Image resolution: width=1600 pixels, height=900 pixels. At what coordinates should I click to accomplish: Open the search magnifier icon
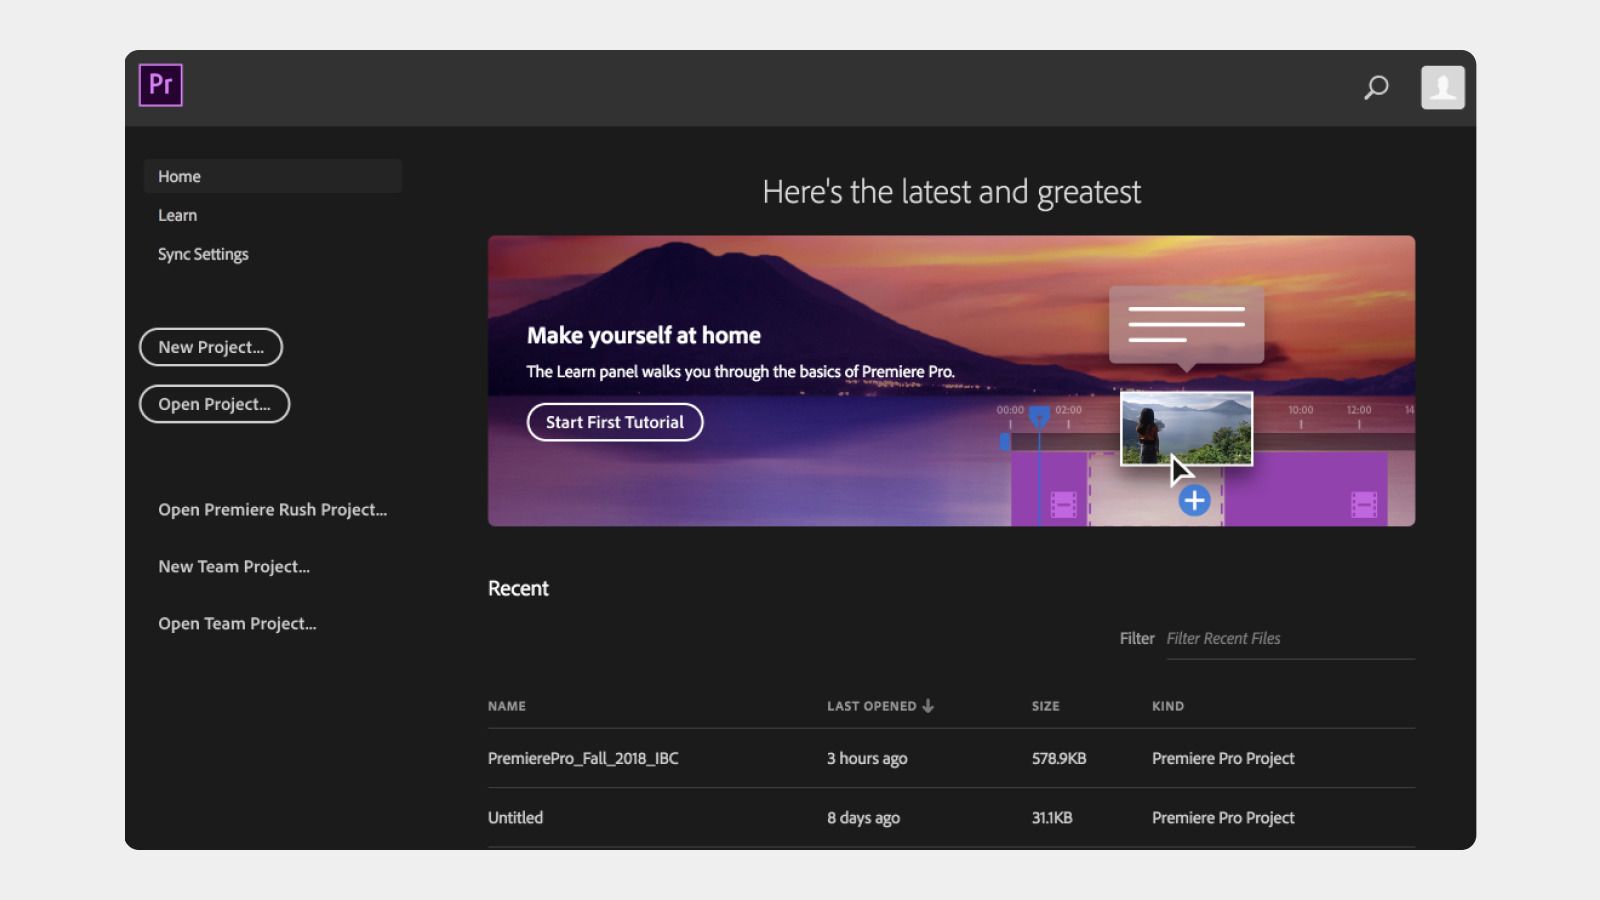(x=1376, y=88)
